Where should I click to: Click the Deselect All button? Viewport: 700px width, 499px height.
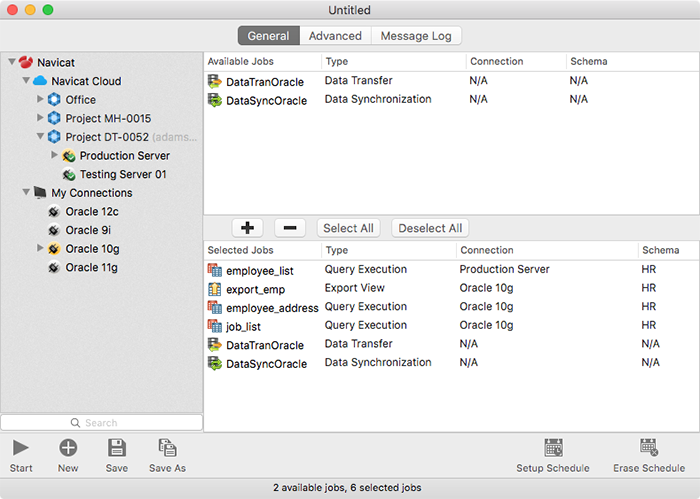430,228
